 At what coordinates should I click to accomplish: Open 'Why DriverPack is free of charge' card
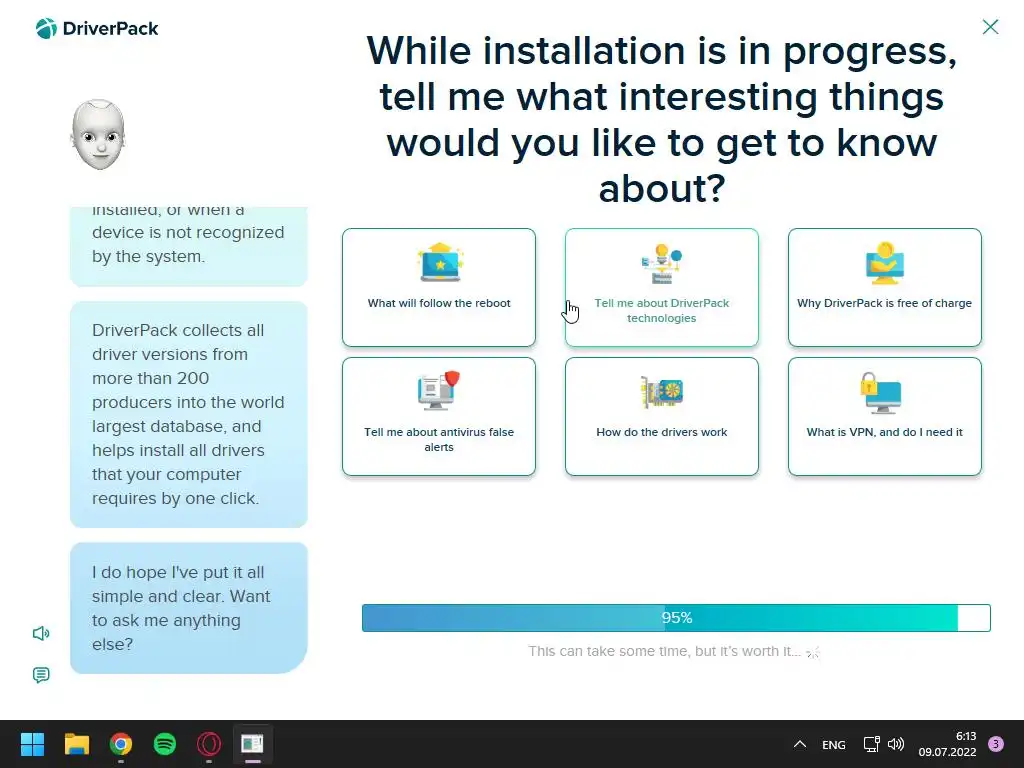click(885, 287)
